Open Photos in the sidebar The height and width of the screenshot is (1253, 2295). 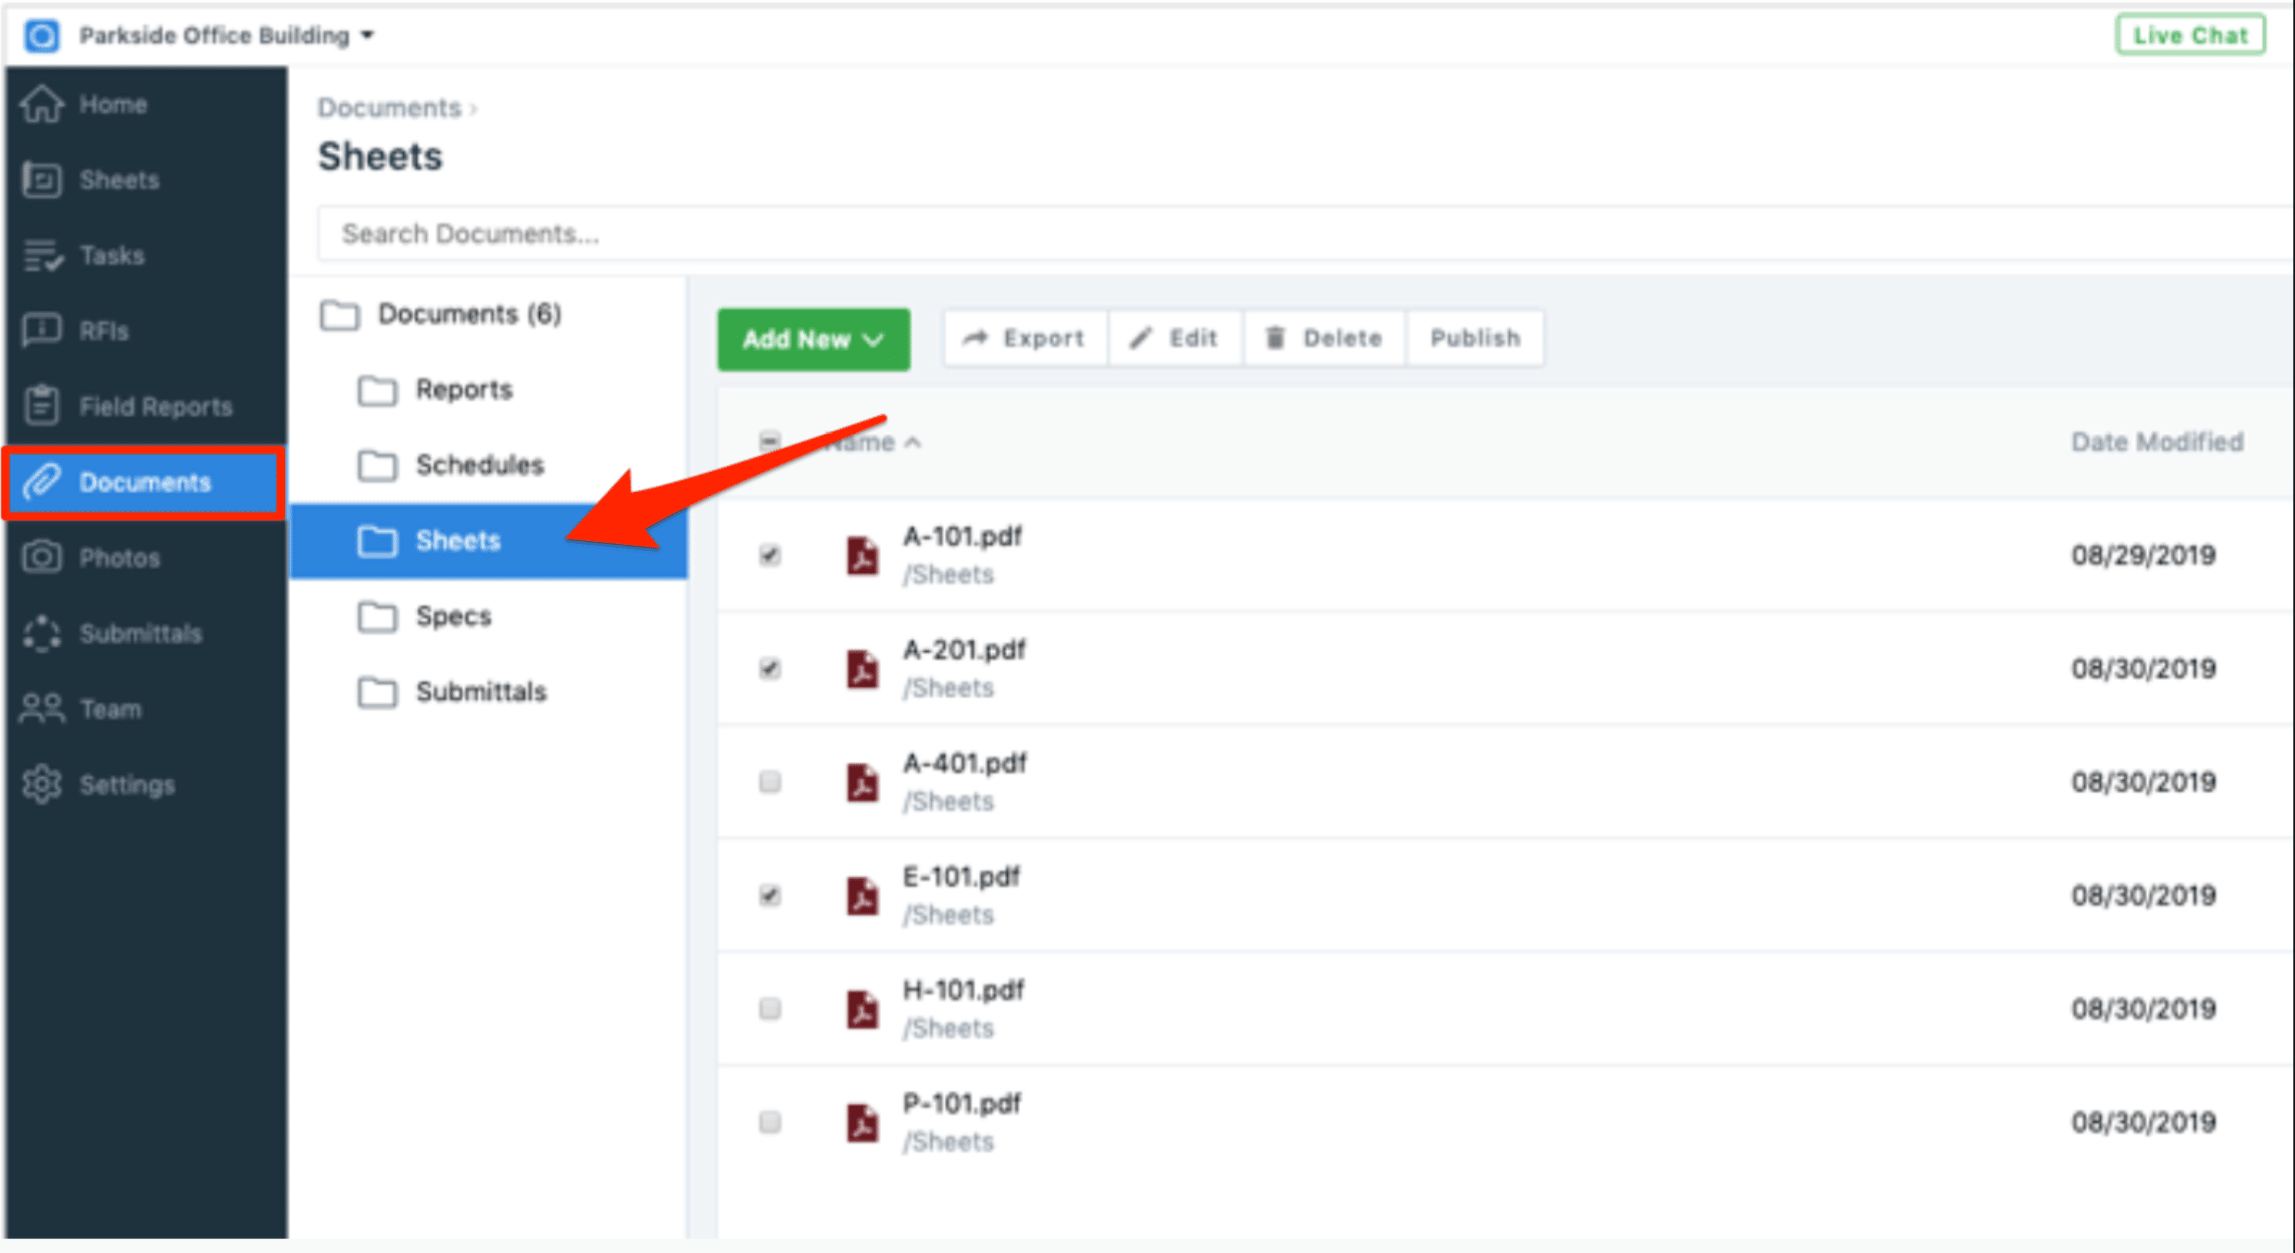[145, 558]
